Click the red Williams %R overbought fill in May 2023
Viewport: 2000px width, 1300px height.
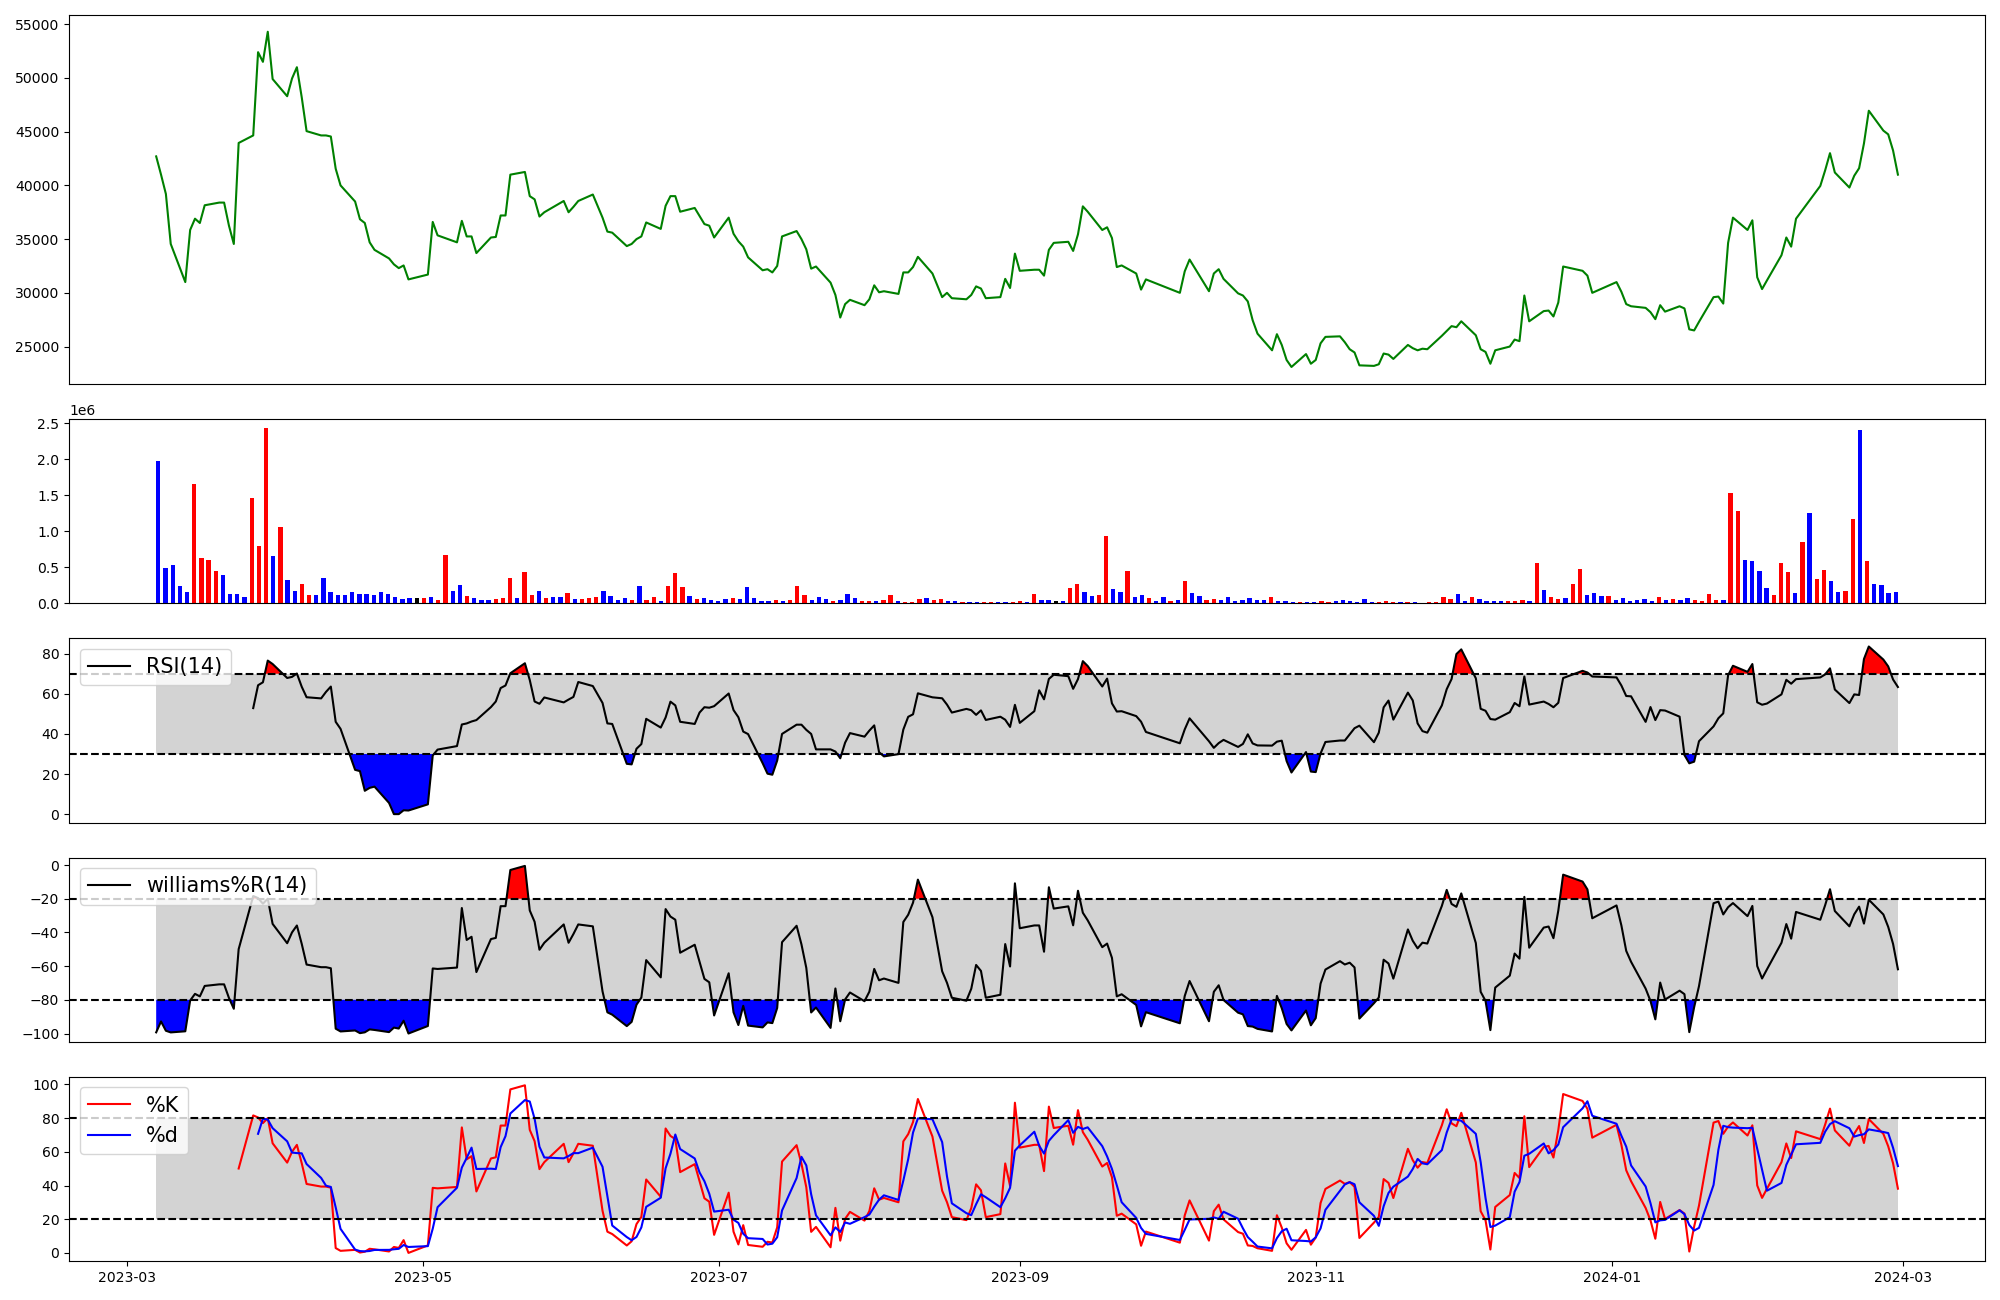[517, 882]
